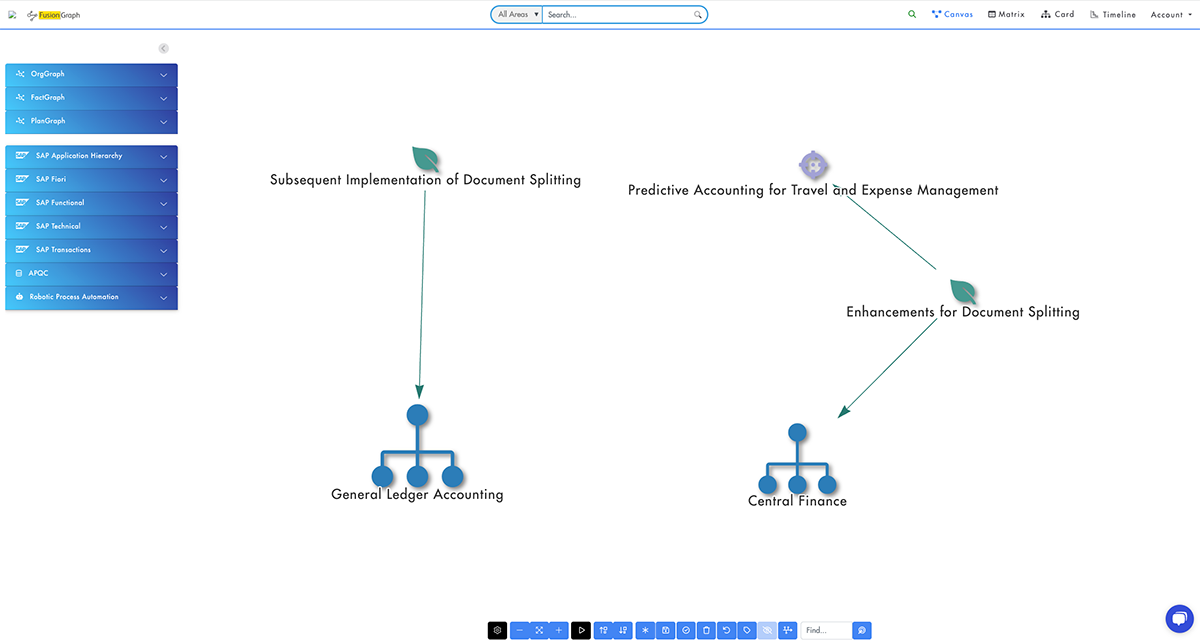Open canvas settings via the gear icon
1200x640 pixels.
tap(497, 630)
